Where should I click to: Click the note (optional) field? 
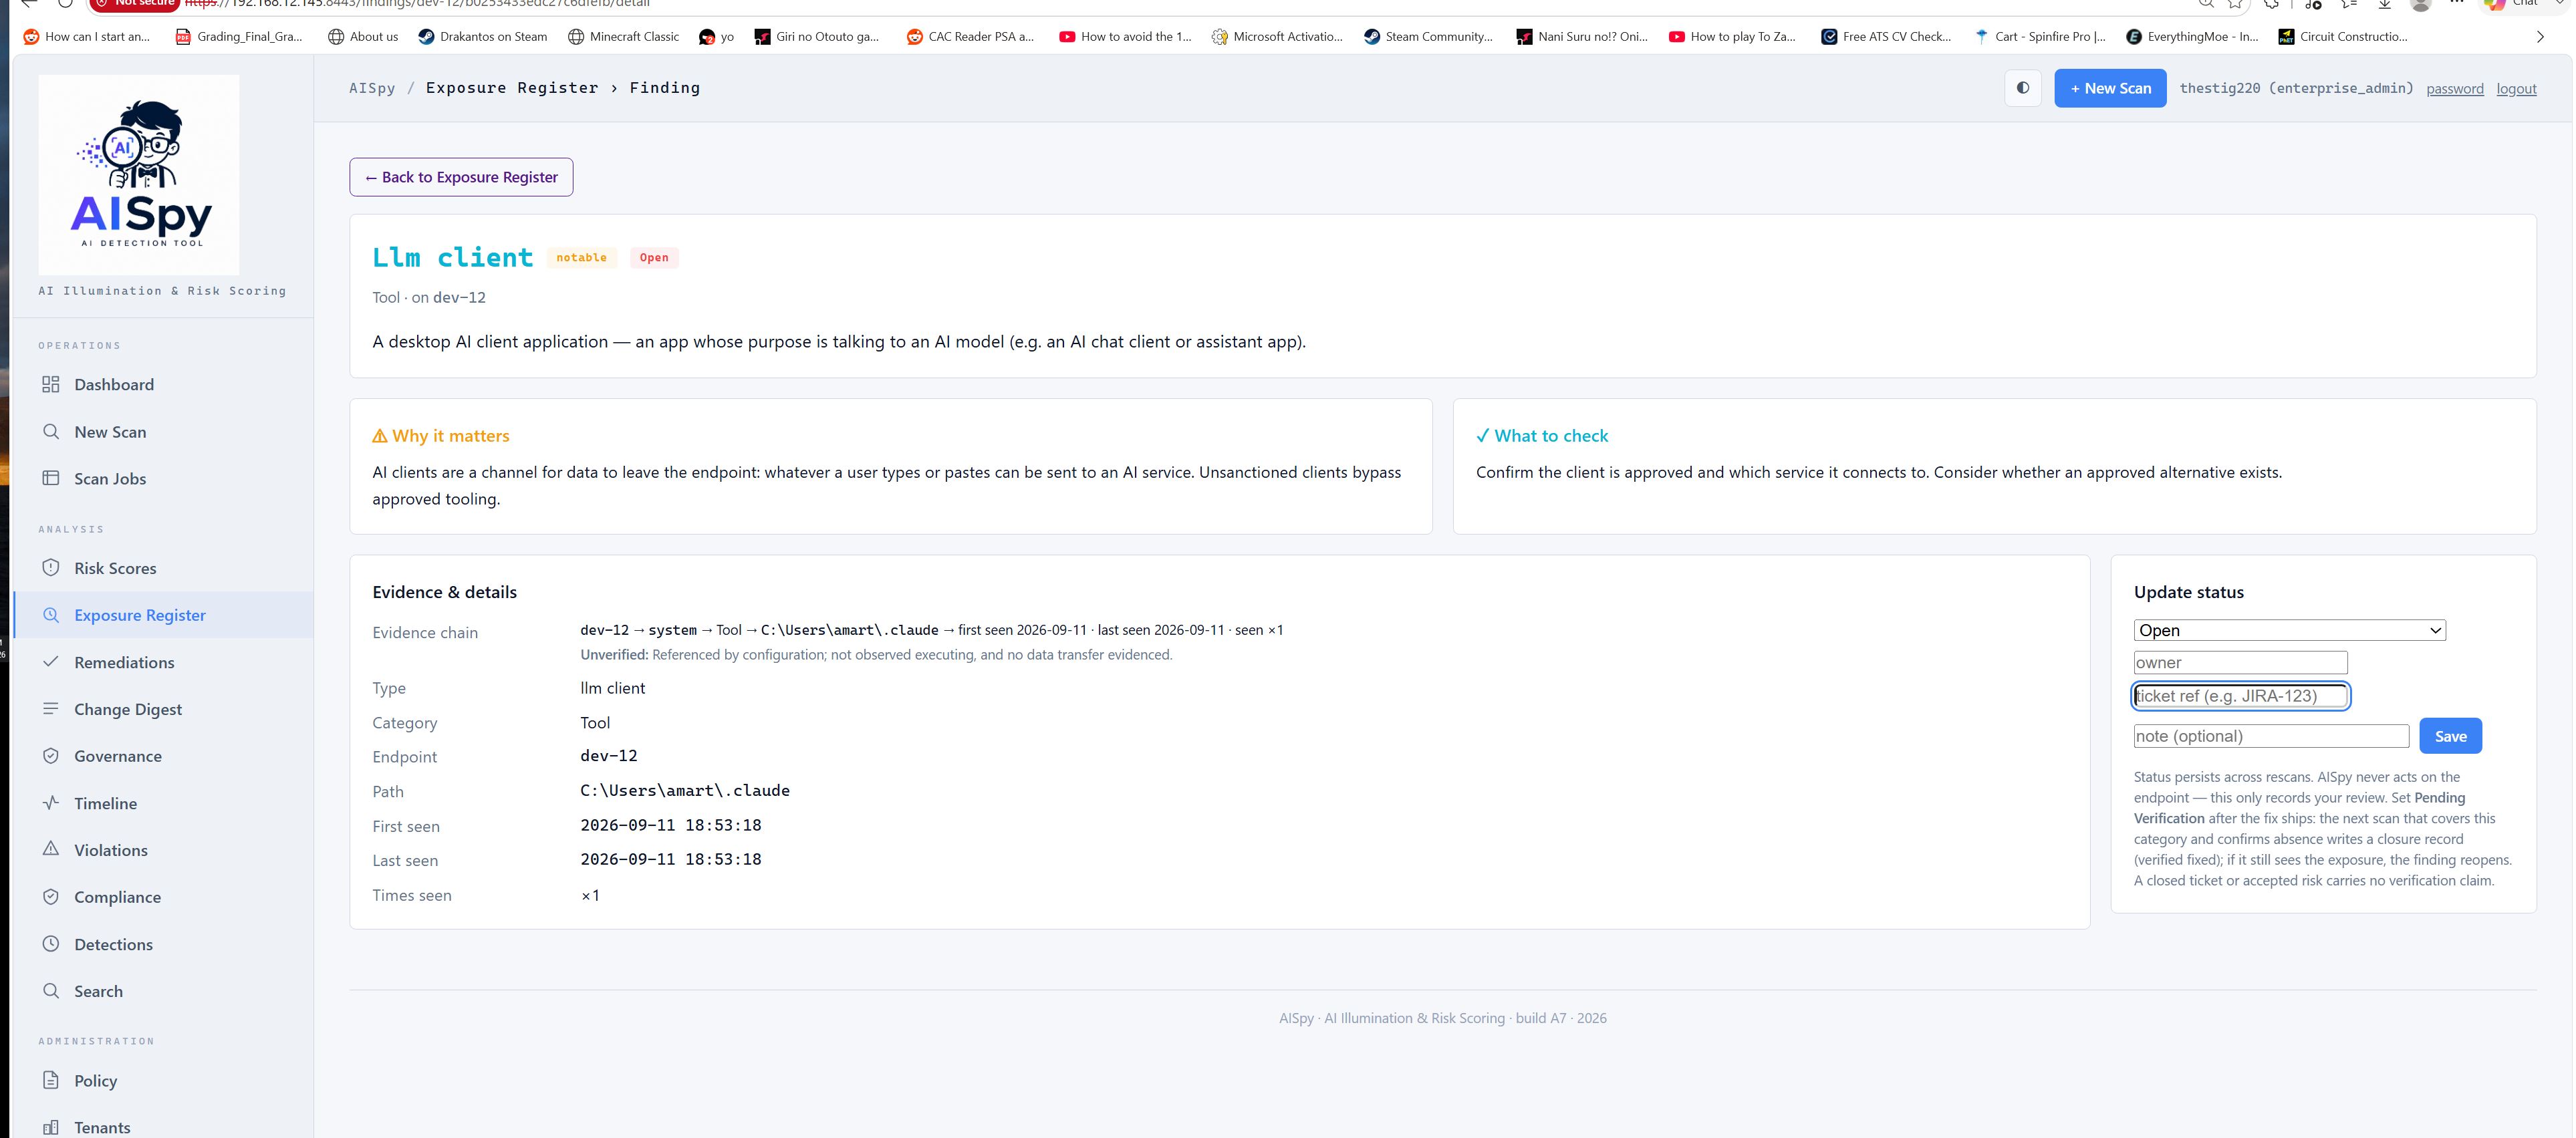[x=2271, y=736]
